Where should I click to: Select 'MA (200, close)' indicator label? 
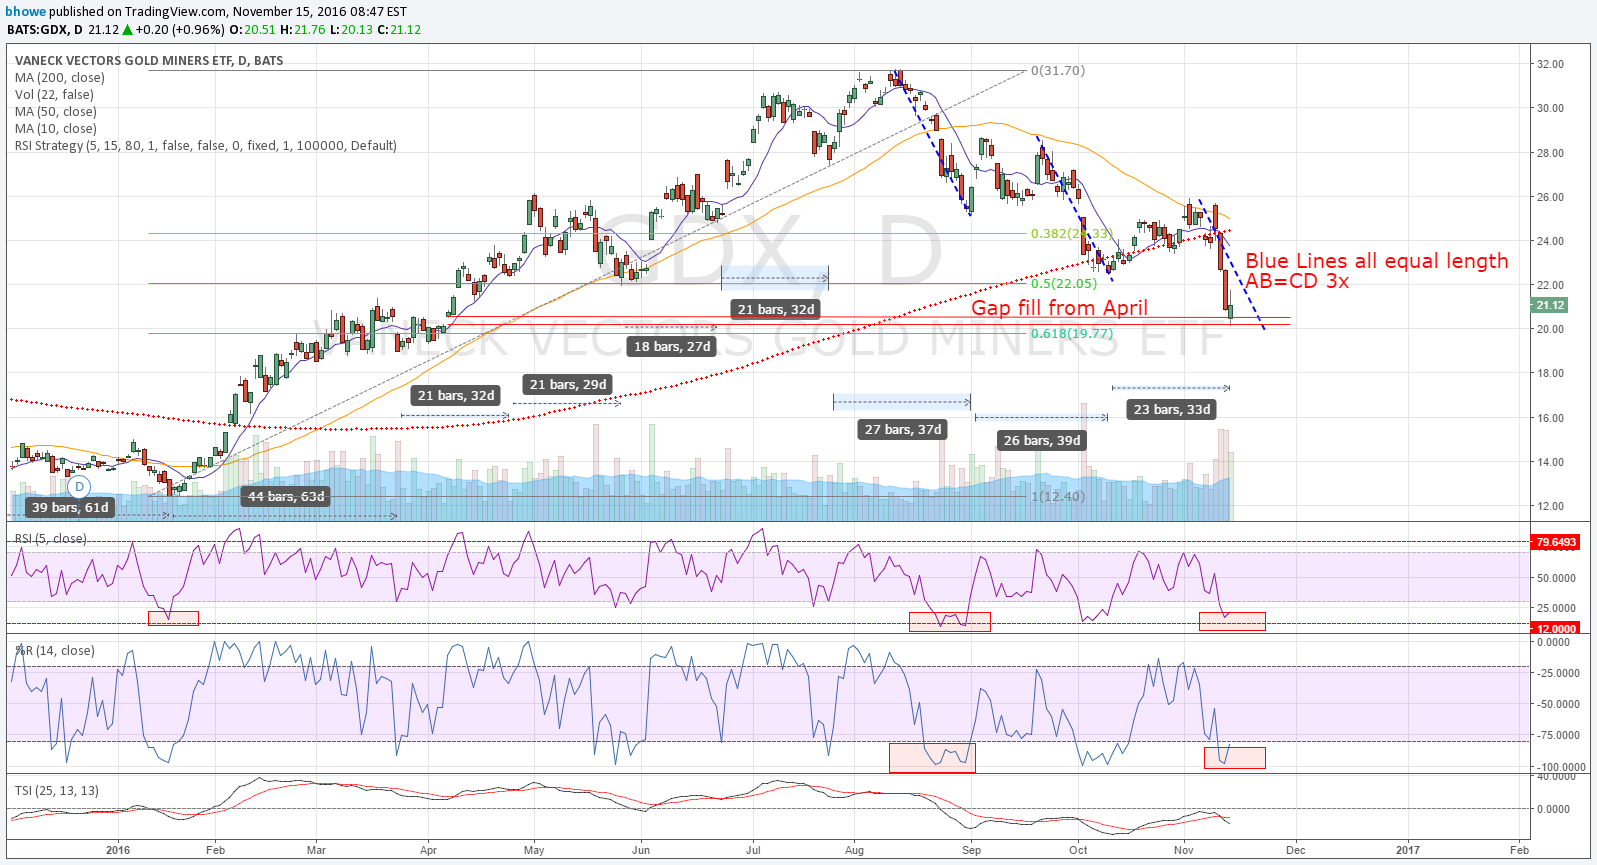coord(60,78)
